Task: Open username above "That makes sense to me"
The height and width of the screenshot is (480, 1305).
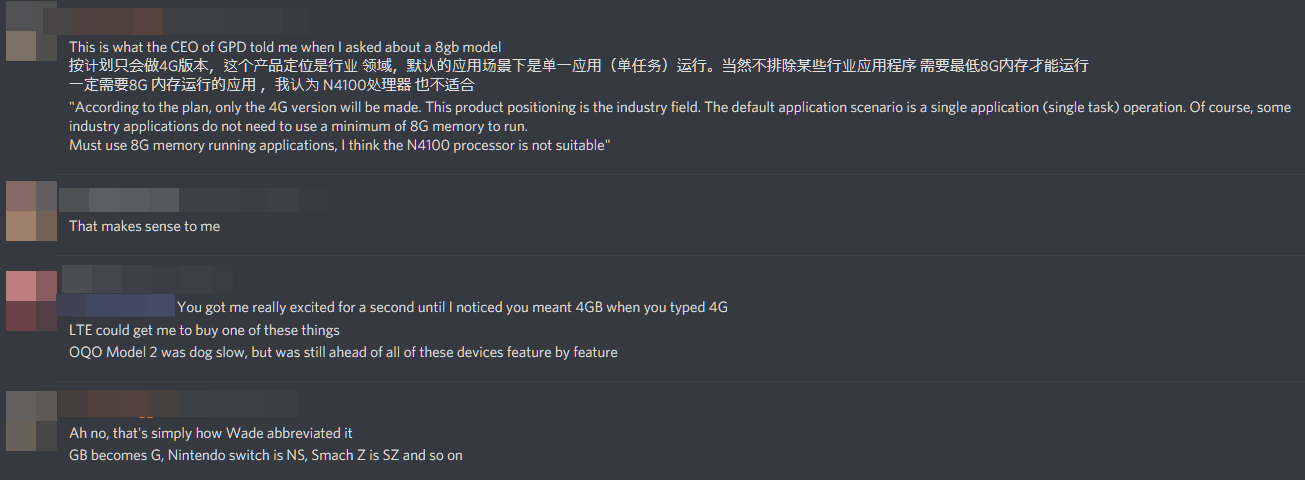Action: (190, 200)
